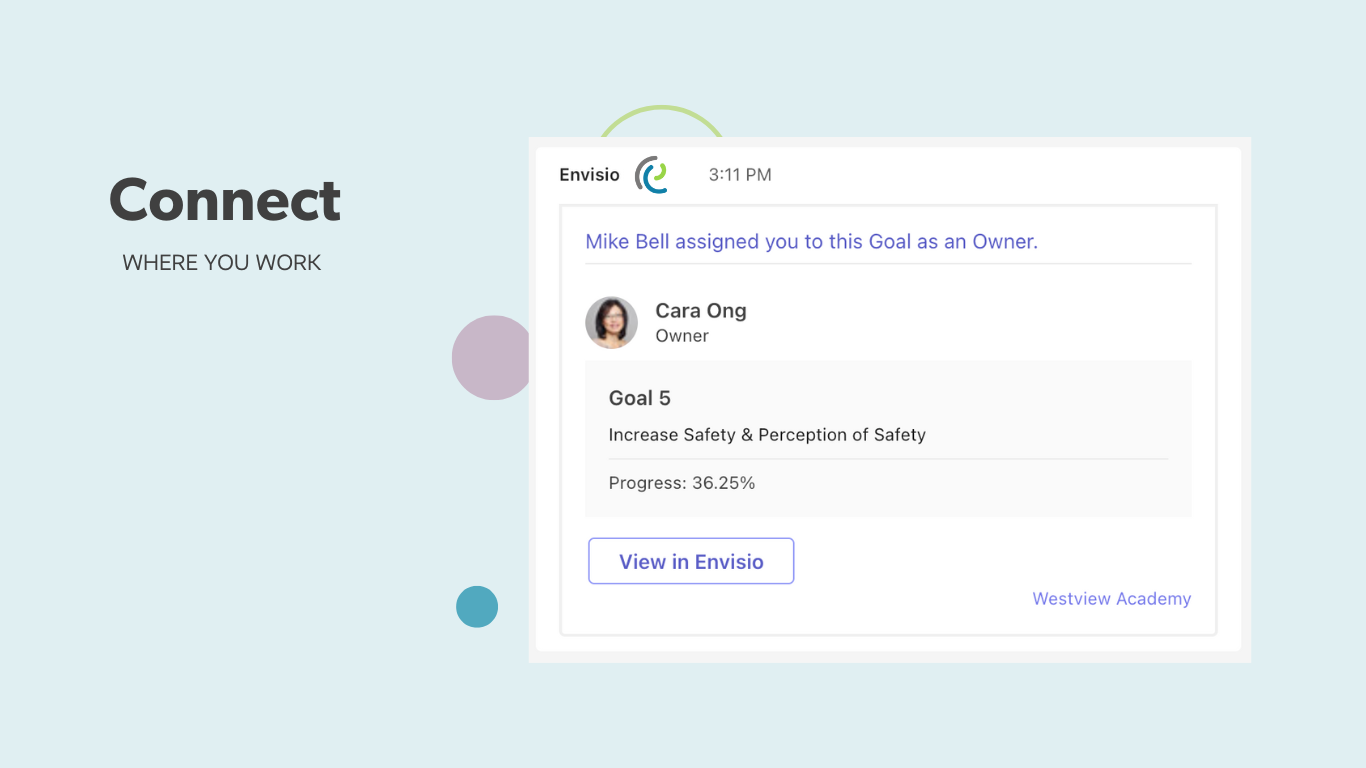The image size is (1366, 768).
Task: Open the Mike Bell assignment notice link
Action: point(811,241)
